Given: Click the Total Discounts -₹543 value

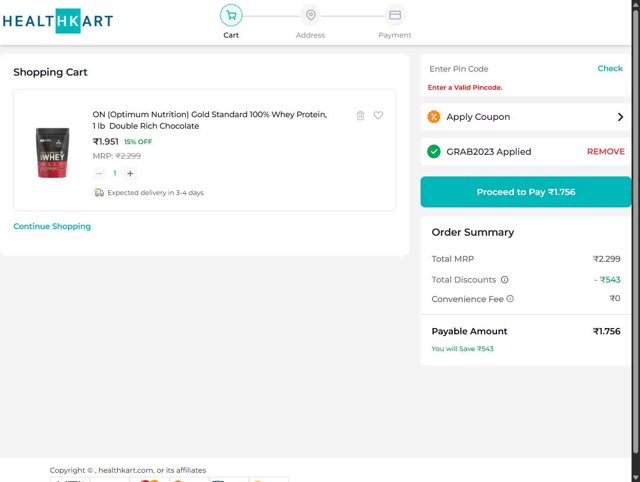Looking at the screenshot, I should point(607,280).
